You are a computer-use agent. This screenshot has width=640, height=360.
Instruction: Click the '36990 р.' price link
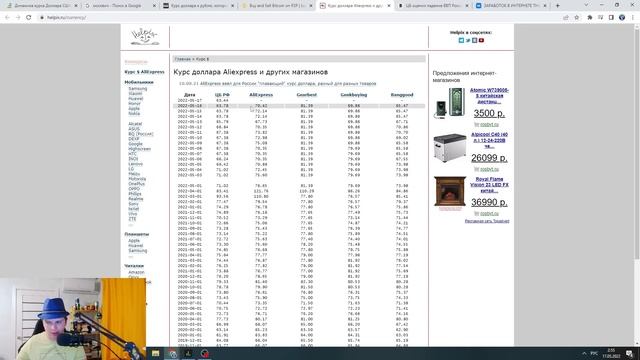click(x=489, y=202)
